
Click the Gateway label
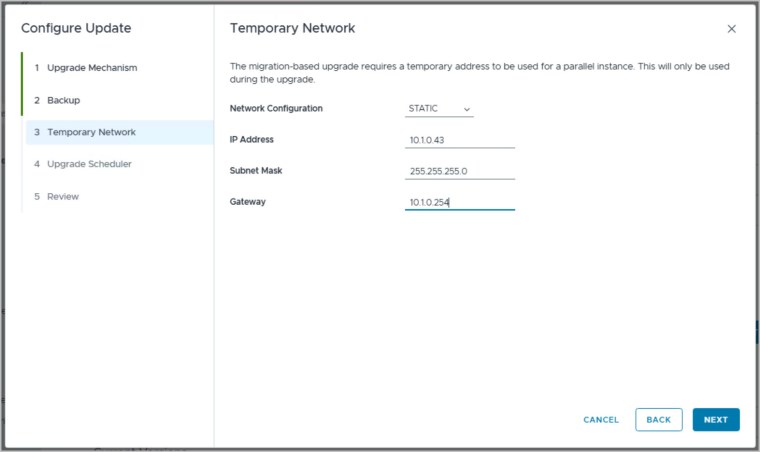[x=248, y=201]
